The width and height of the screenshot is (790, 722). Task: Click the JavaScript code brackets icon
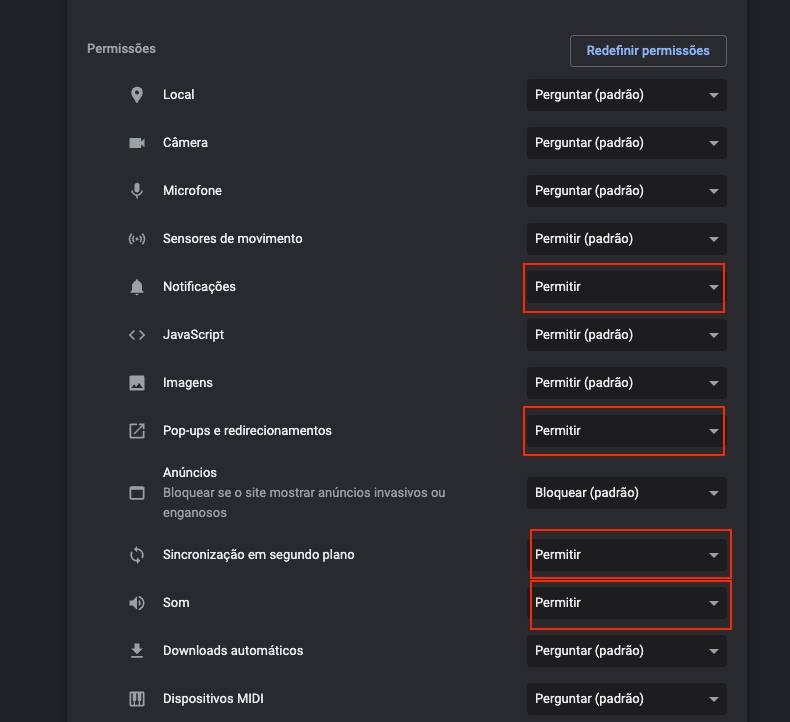click(137, 335)
